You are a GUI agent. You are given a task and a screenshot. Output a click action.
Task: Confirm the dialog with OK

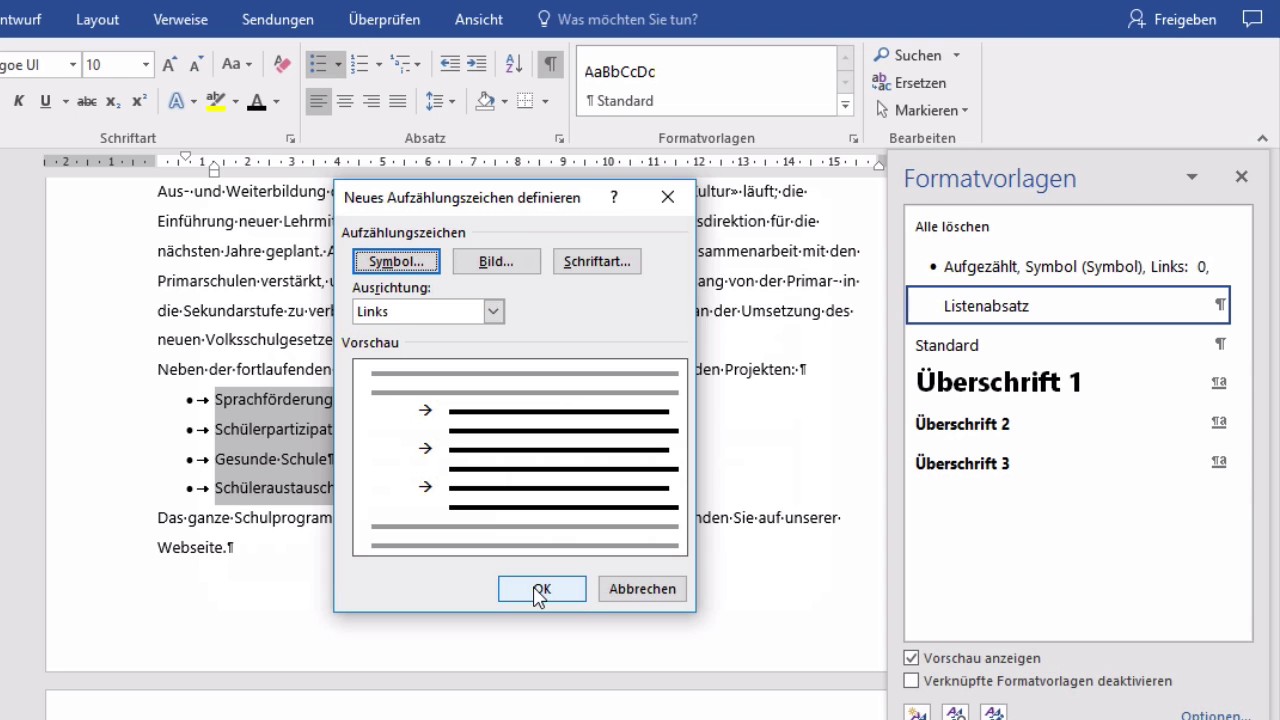[x=542, y=589]
